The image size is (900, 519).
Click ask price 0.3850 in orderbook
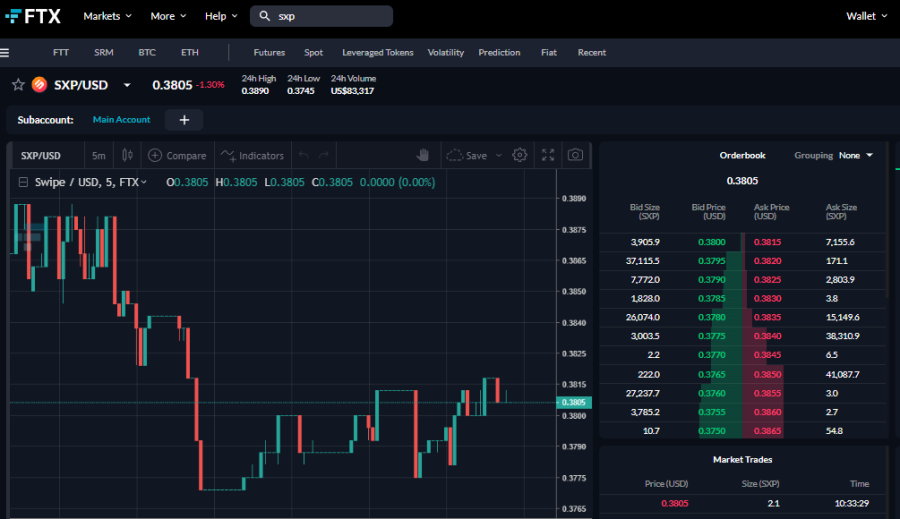pyautogui.click(x=767, y=374)
